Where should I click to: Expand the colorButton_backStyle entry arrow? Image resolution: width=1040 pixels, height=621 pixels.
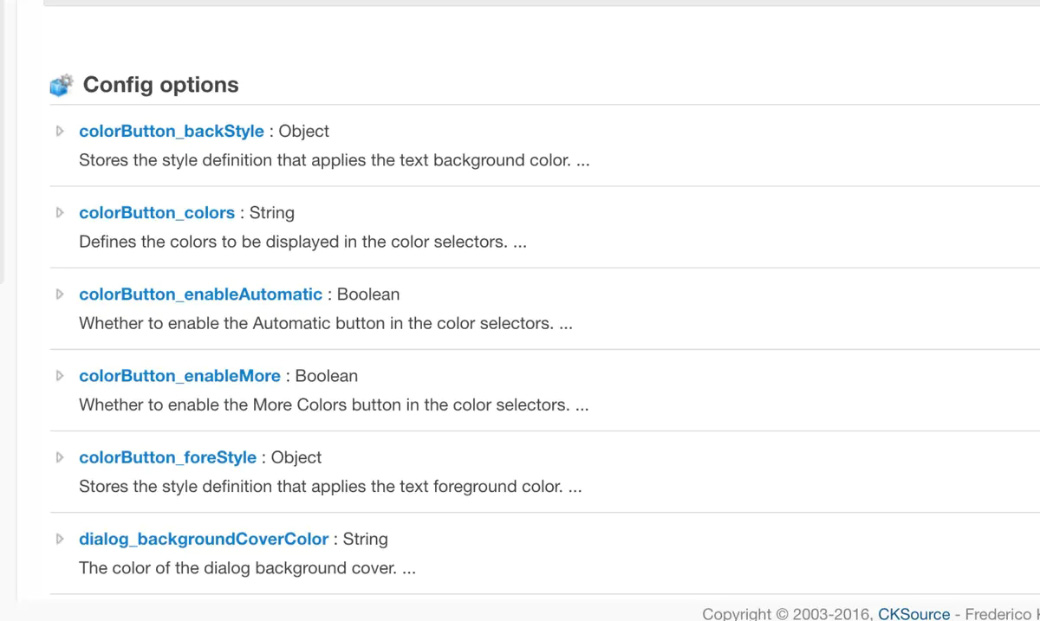[60, 131]
